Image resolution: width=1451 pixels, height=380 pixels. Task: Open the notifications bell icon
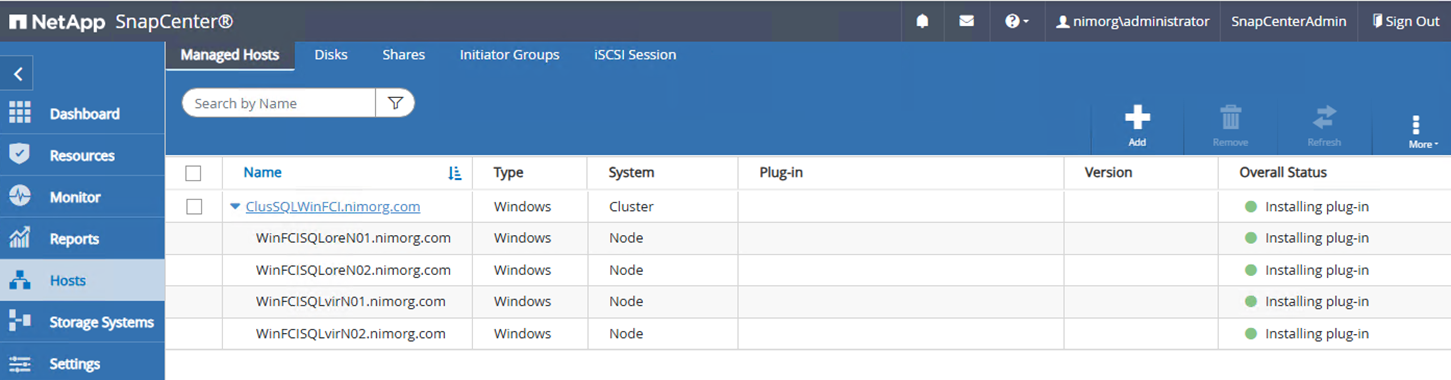point(923,21)
